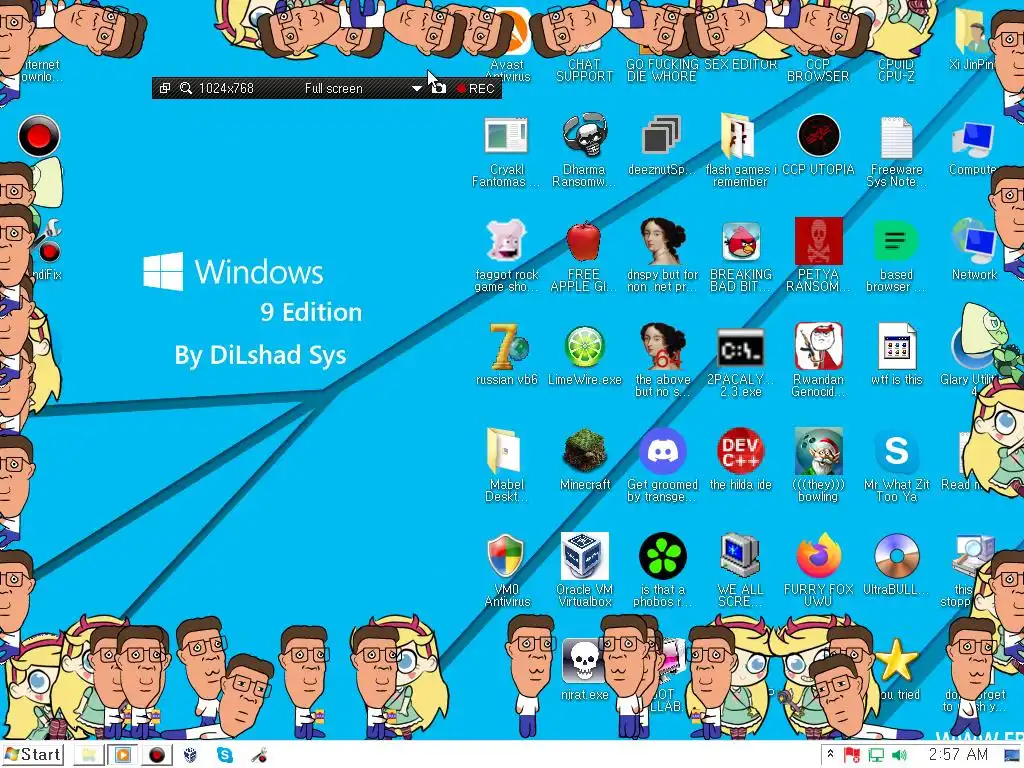Screen dimensions: 1024x768
Task: Open the njrat.exe skull icon
Action: (583, 661)
